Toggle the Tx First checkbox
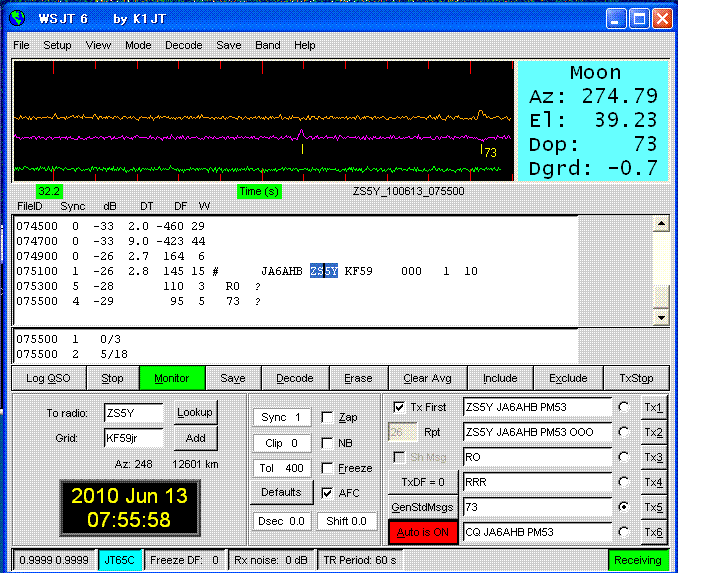The image size is (704, 573). pyautogui.click(x=400, y=407)
